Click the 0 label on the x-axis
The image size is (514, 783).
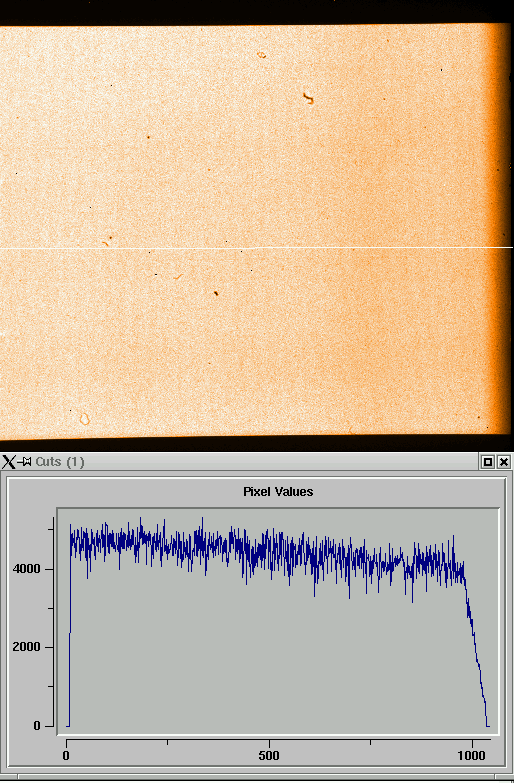(66, 756)
